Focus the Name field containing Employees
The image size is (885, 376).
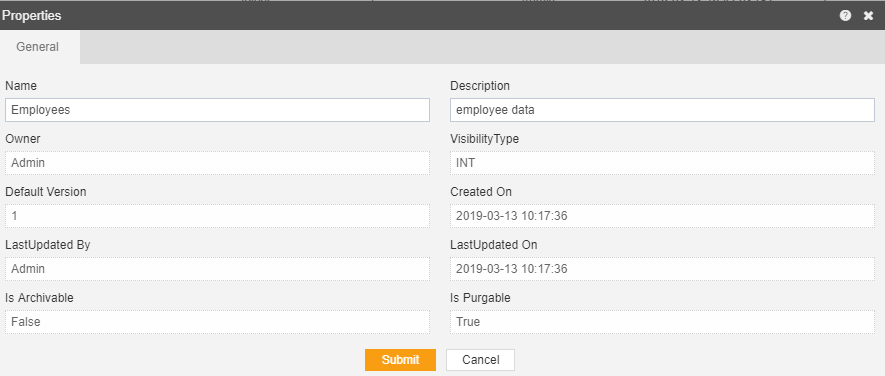click(x=217, y=110)
